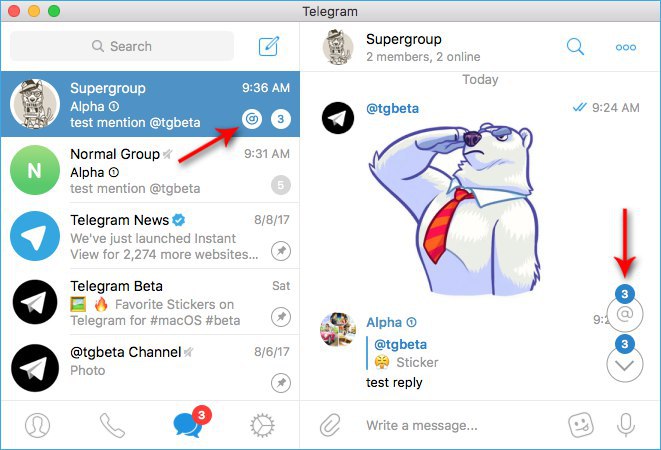Click verified badge next to Telegram News

pyautogui.click(x=179, y=220)
